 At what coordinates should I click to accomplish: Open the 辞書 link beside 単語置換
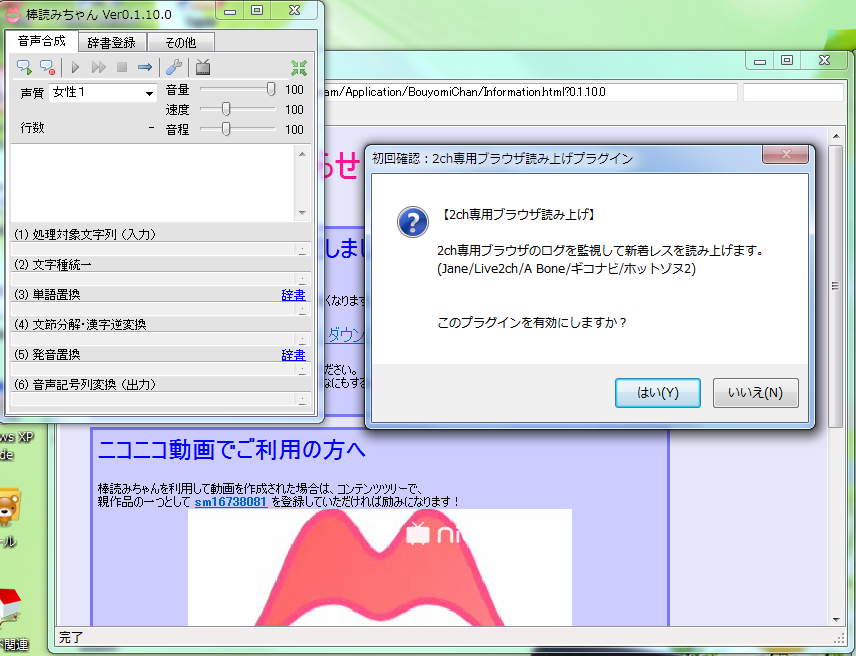(293, 295)
